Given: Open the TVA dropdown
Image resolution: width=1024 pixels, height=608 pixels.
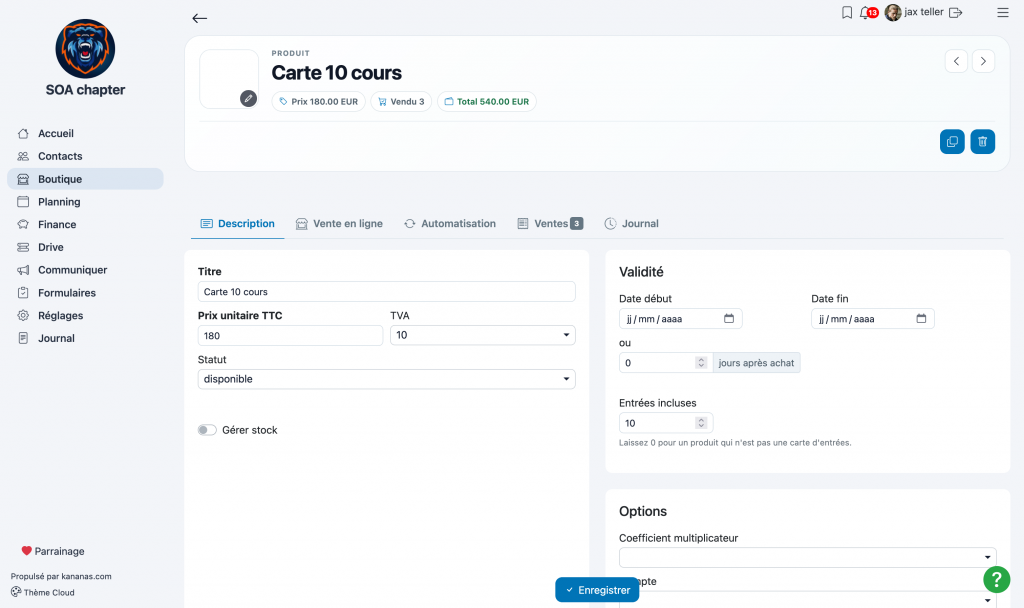Looking at the screenshot, I should 483,335.
